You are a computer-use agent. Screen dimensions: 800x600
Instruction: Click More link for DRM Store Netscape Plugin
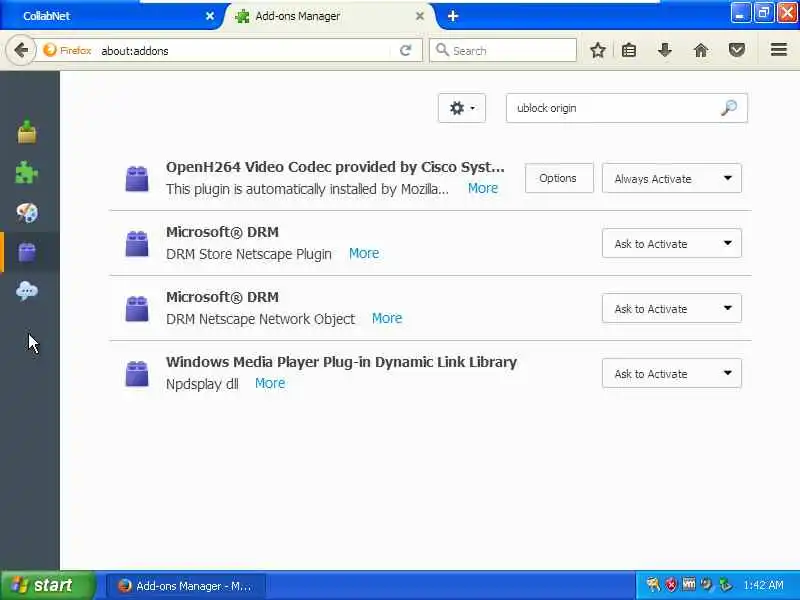(x=364, y=253)
